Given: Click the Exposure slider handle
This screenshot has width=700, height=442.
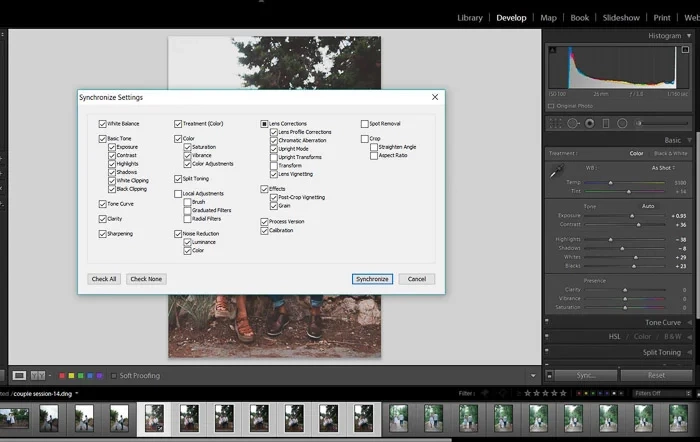Looking at the screenshot, I should (632, 215).
